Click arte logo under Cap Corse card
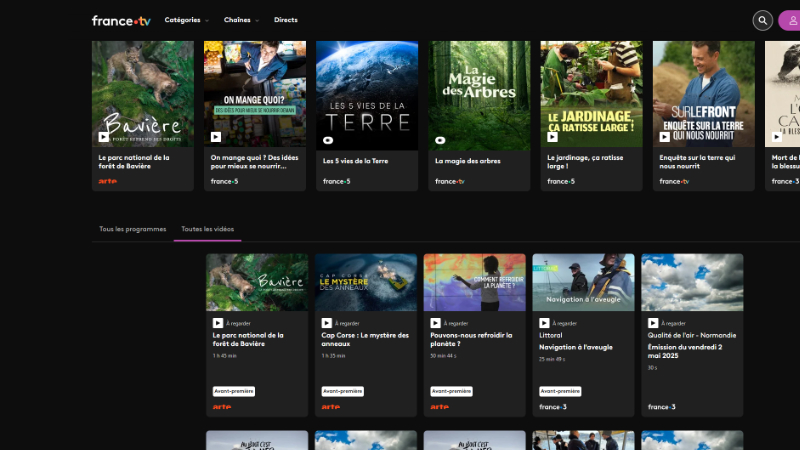This screenshot has height=450, width=800. pos(329,407)
